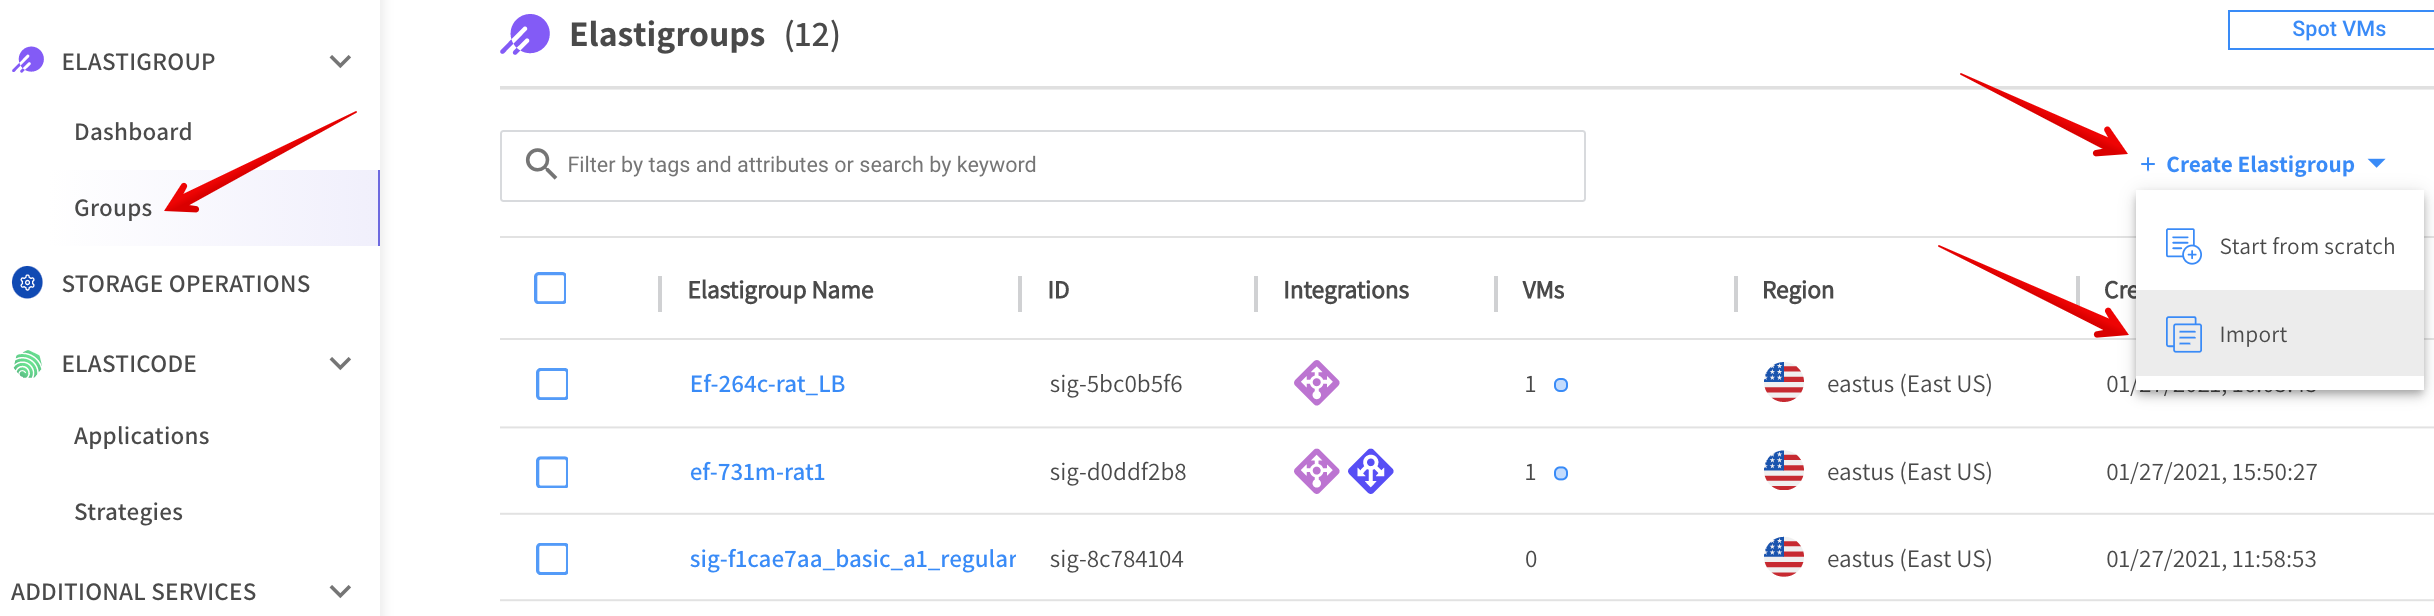Click the blue integration icon for ef-731m-rat1
The height and width of the screenshot is (616, 2434).
click(1370, 471)
